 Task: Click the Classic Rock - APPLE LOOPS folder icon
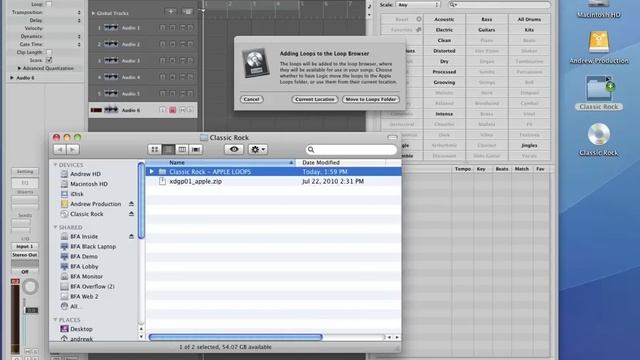point(162,172)
